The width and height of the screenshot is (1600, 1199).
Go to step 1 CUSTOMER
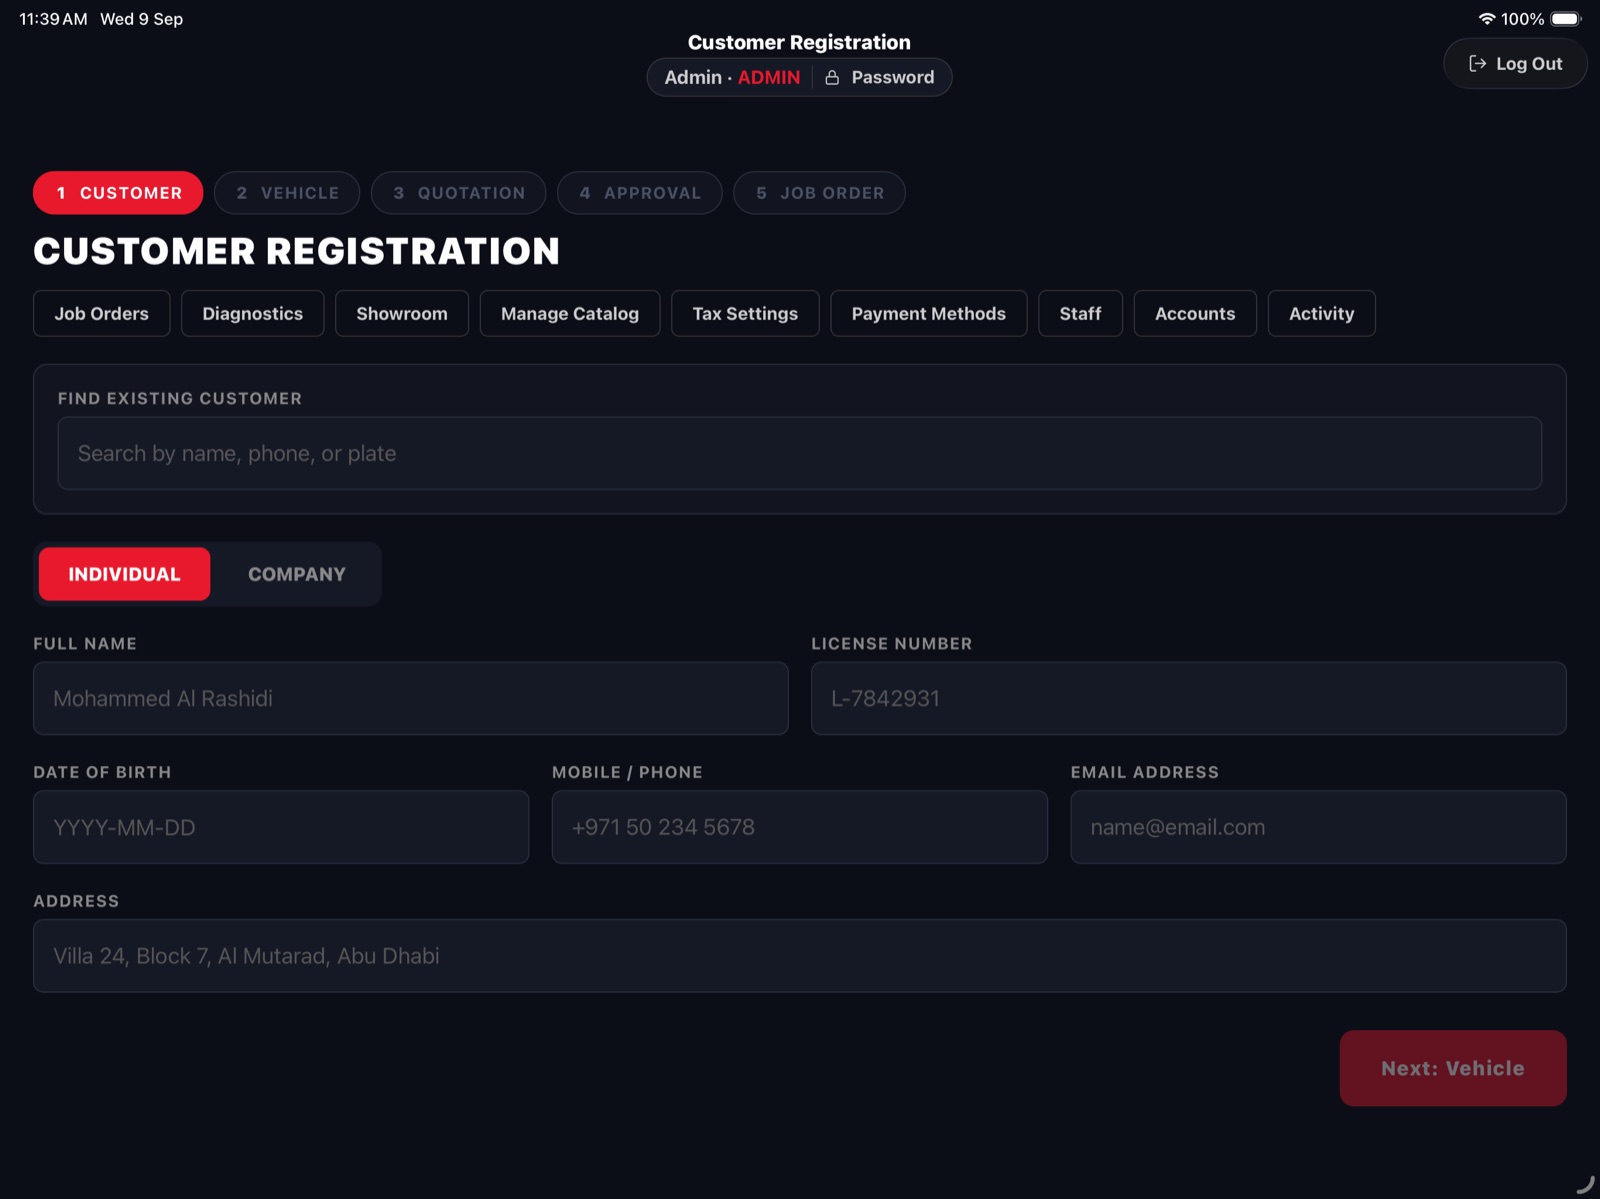click(x=118, y=193)
